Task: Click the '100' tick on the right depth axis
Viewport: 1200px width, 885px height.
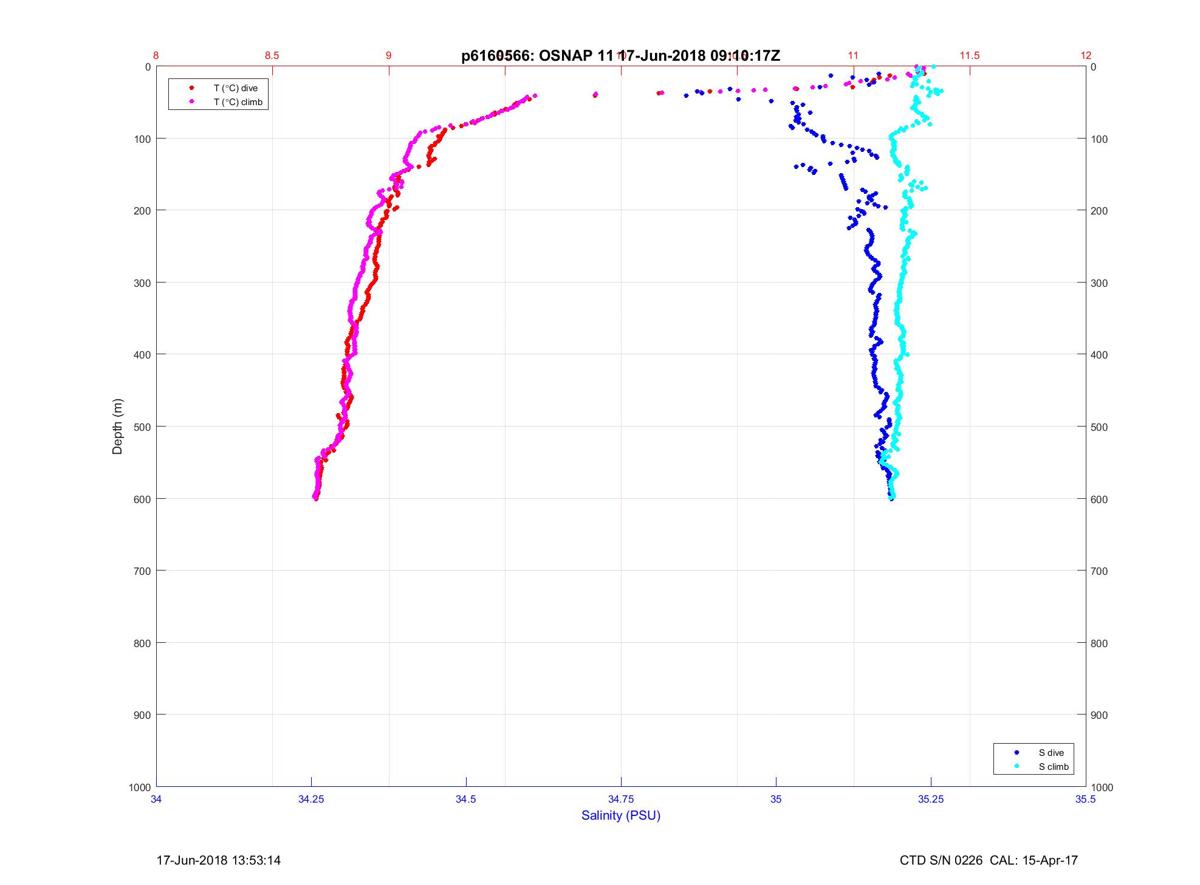Action: pos(1102,139)
